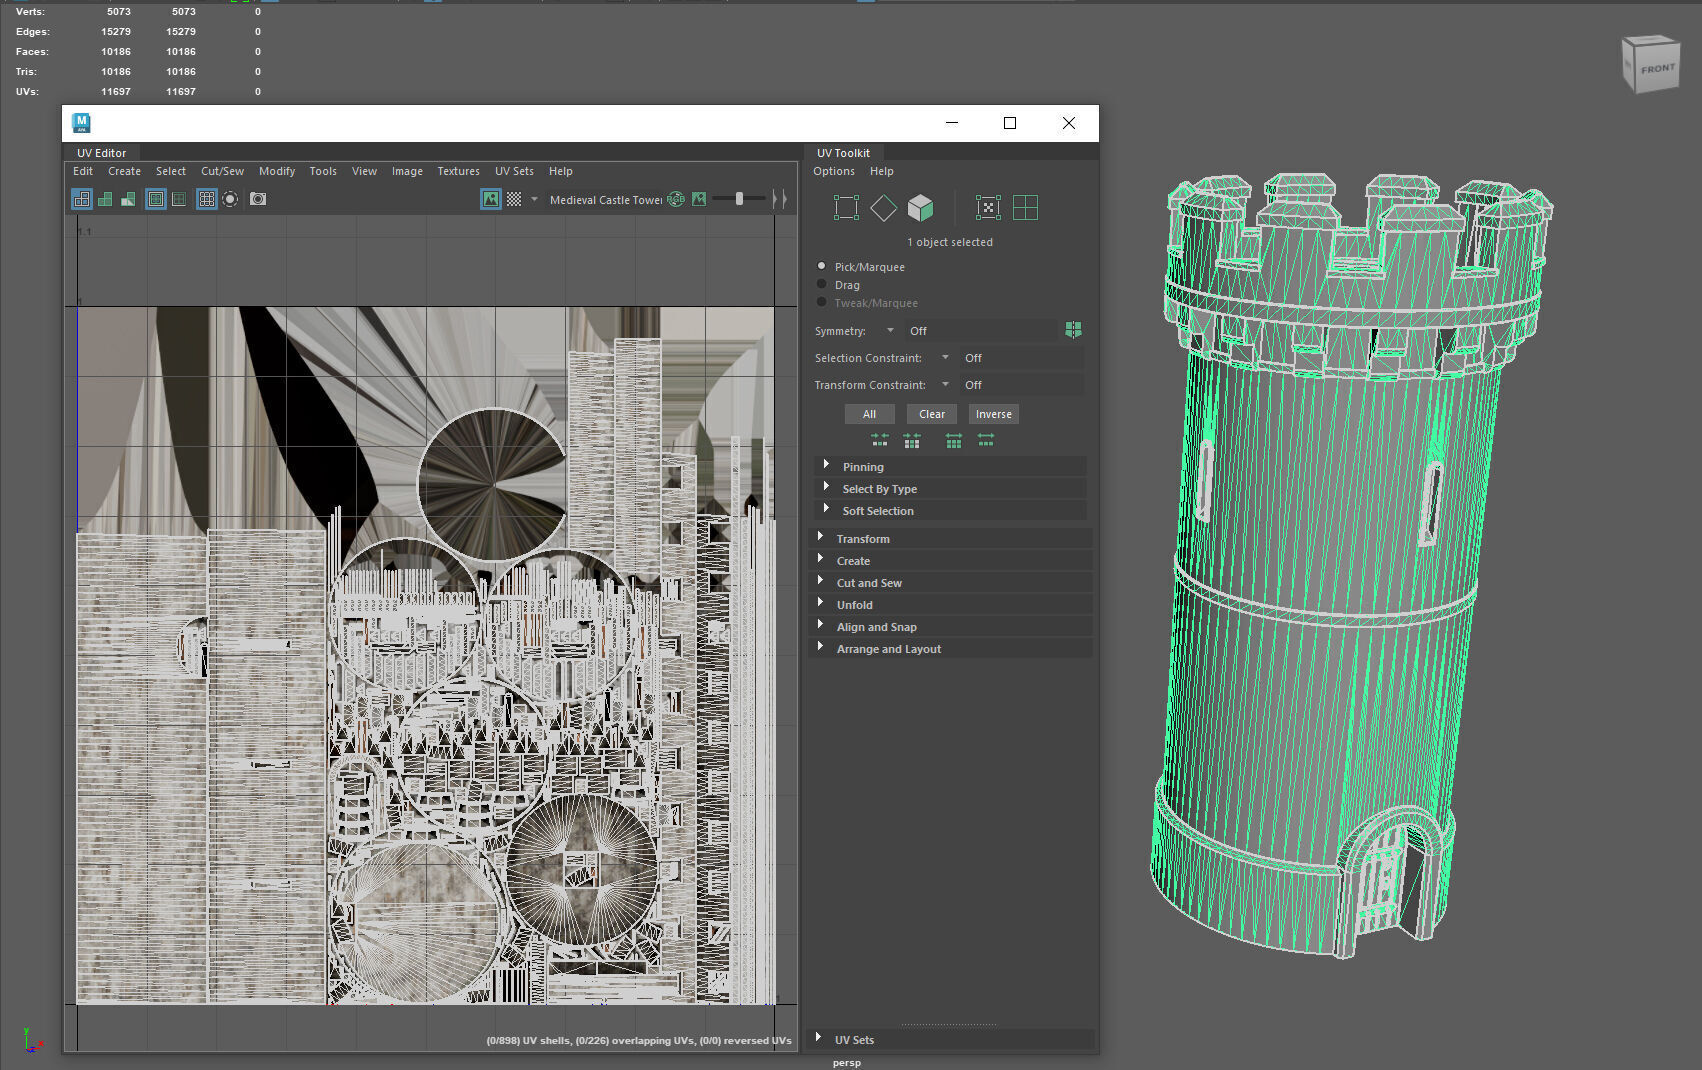This screenshot has width=1702, height=1070.
Task: Expand the Transform section
Action: (x=951, y=538)
